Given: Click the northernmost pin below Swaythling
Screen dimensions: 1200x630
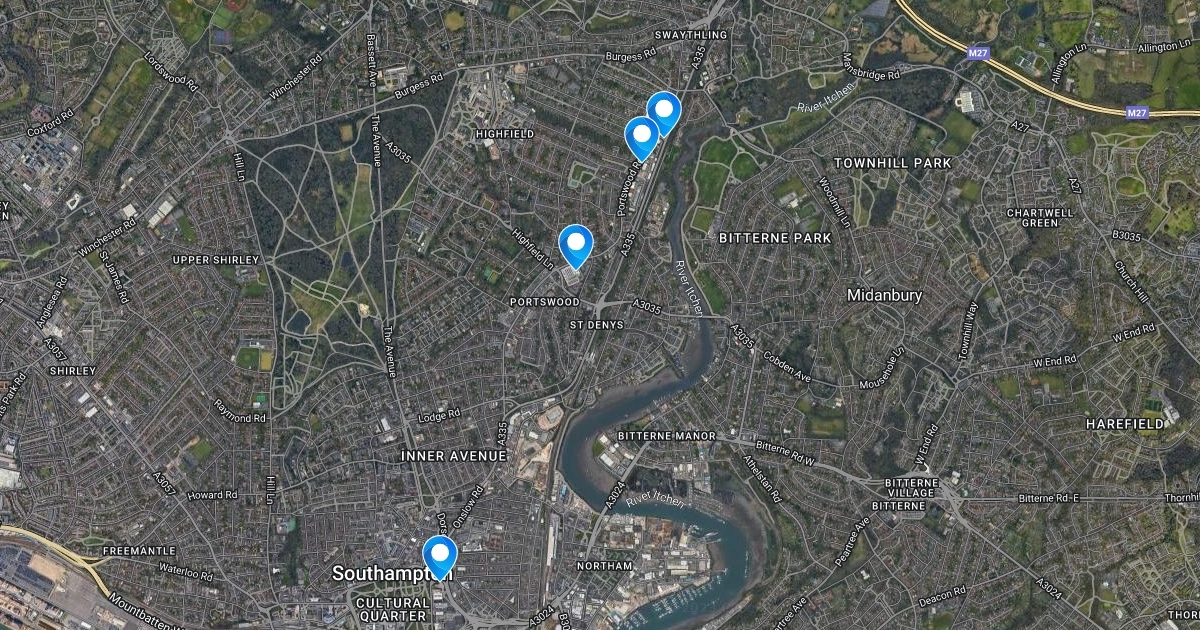Looking at the screenshot, I should coord(663,113).
